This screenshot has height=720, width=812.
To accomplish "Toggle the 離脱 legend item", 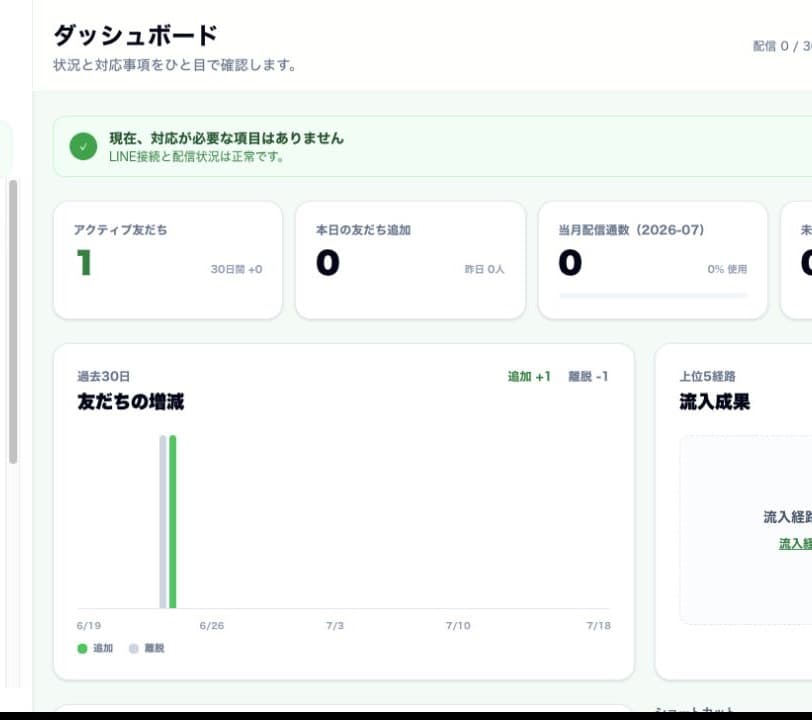I will click(x=147, y=648).
